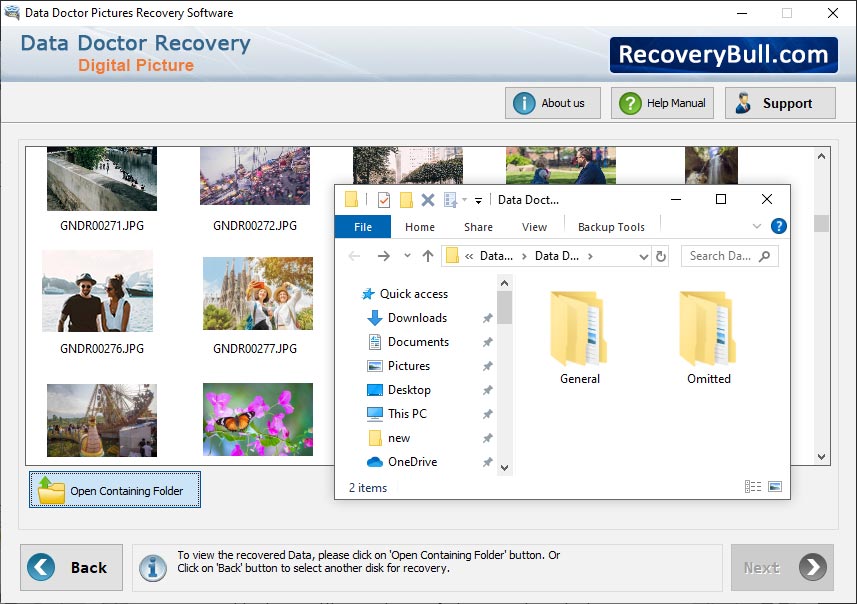Screen dimensions: 857x604
Task: Open the Backup Tools ribbon tab
Action: 611,227
